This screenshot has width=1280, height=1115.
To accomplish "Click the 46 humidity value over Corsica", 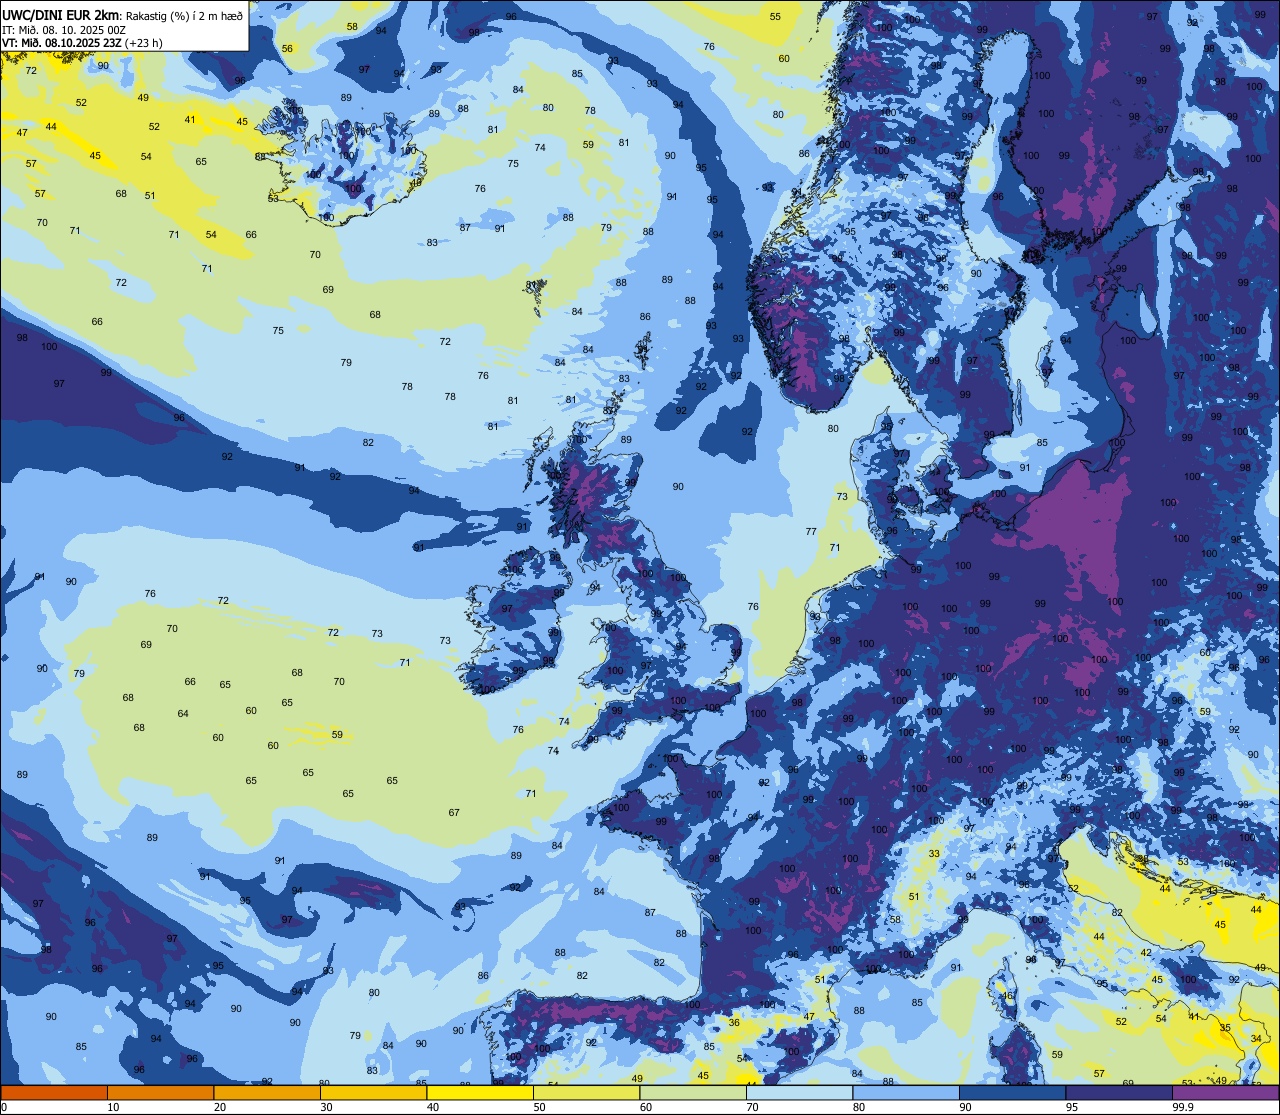I will pyautogui.click(x=1008, y=996).
